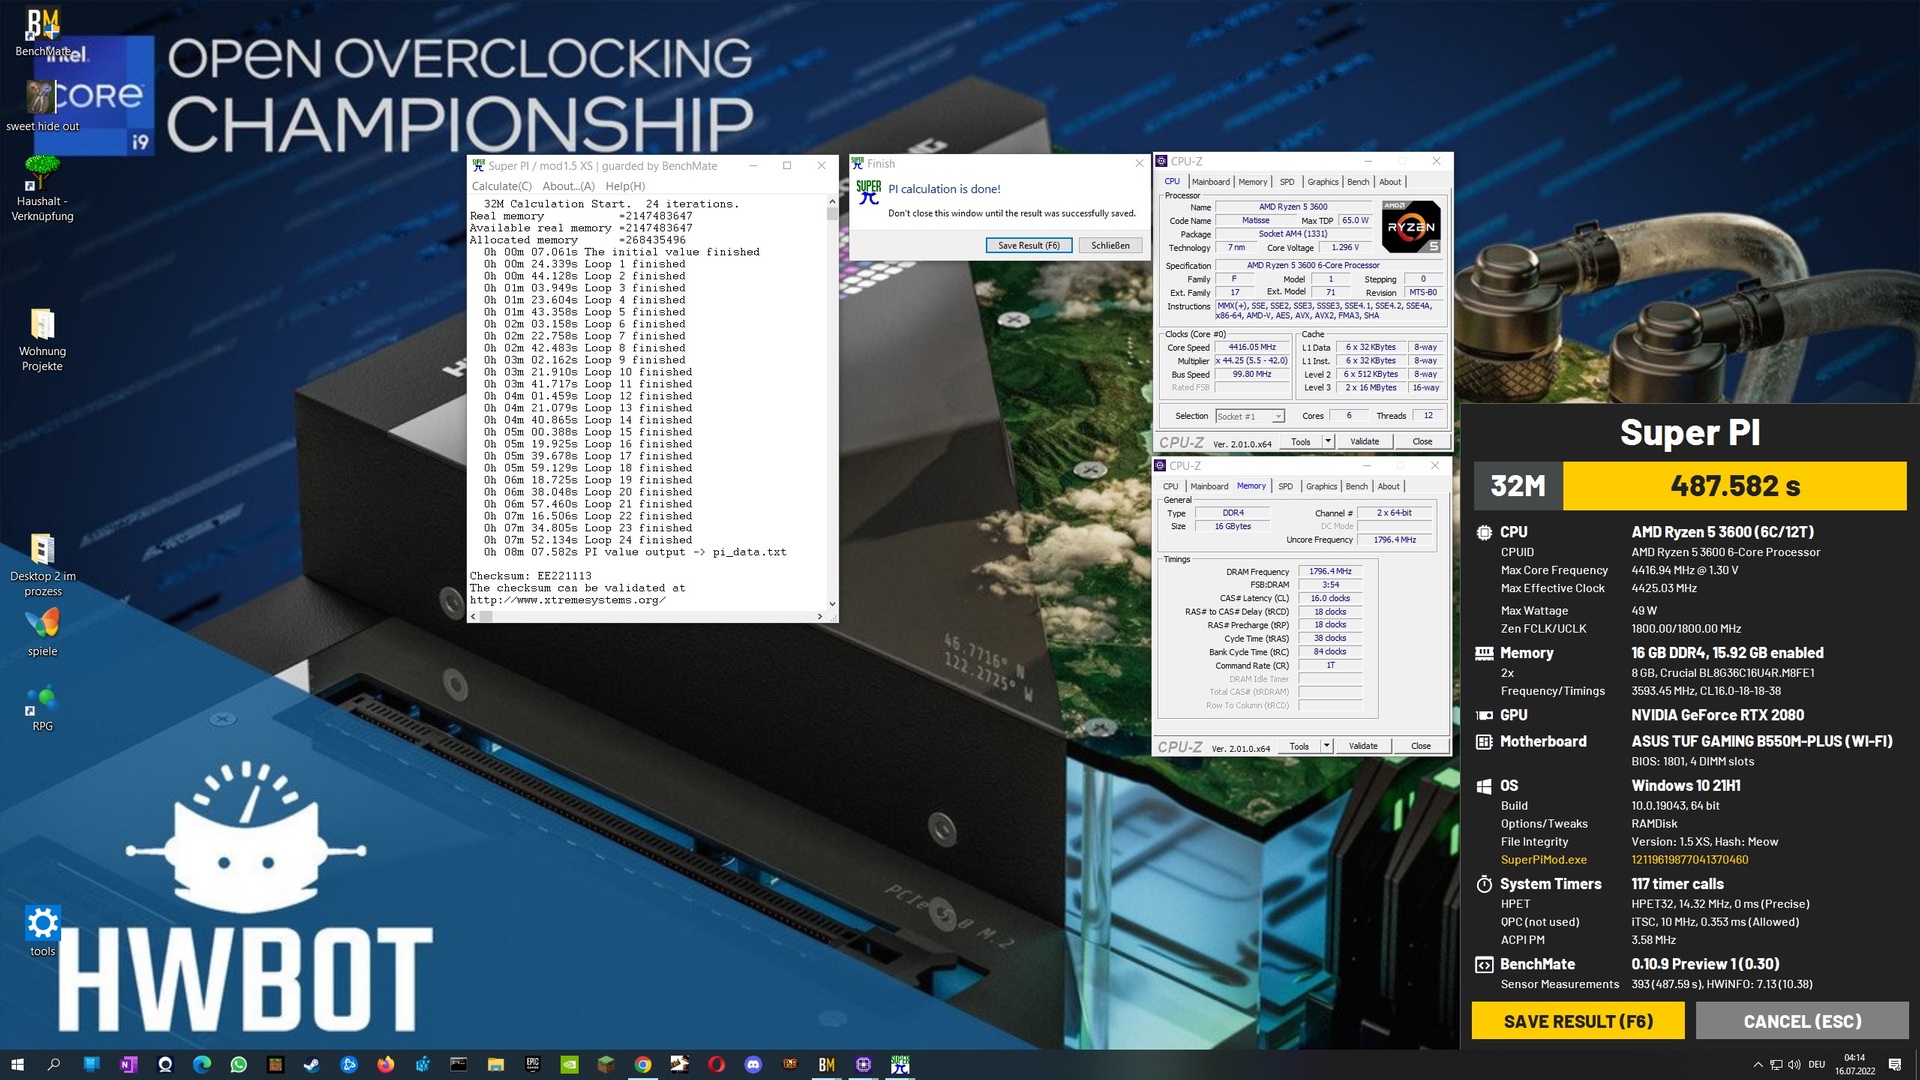Image resolution: width=1920 pixels, height=1080 pixels.
Task: Select the Wohnung Projekte folder icon
Action: point(42,340)
